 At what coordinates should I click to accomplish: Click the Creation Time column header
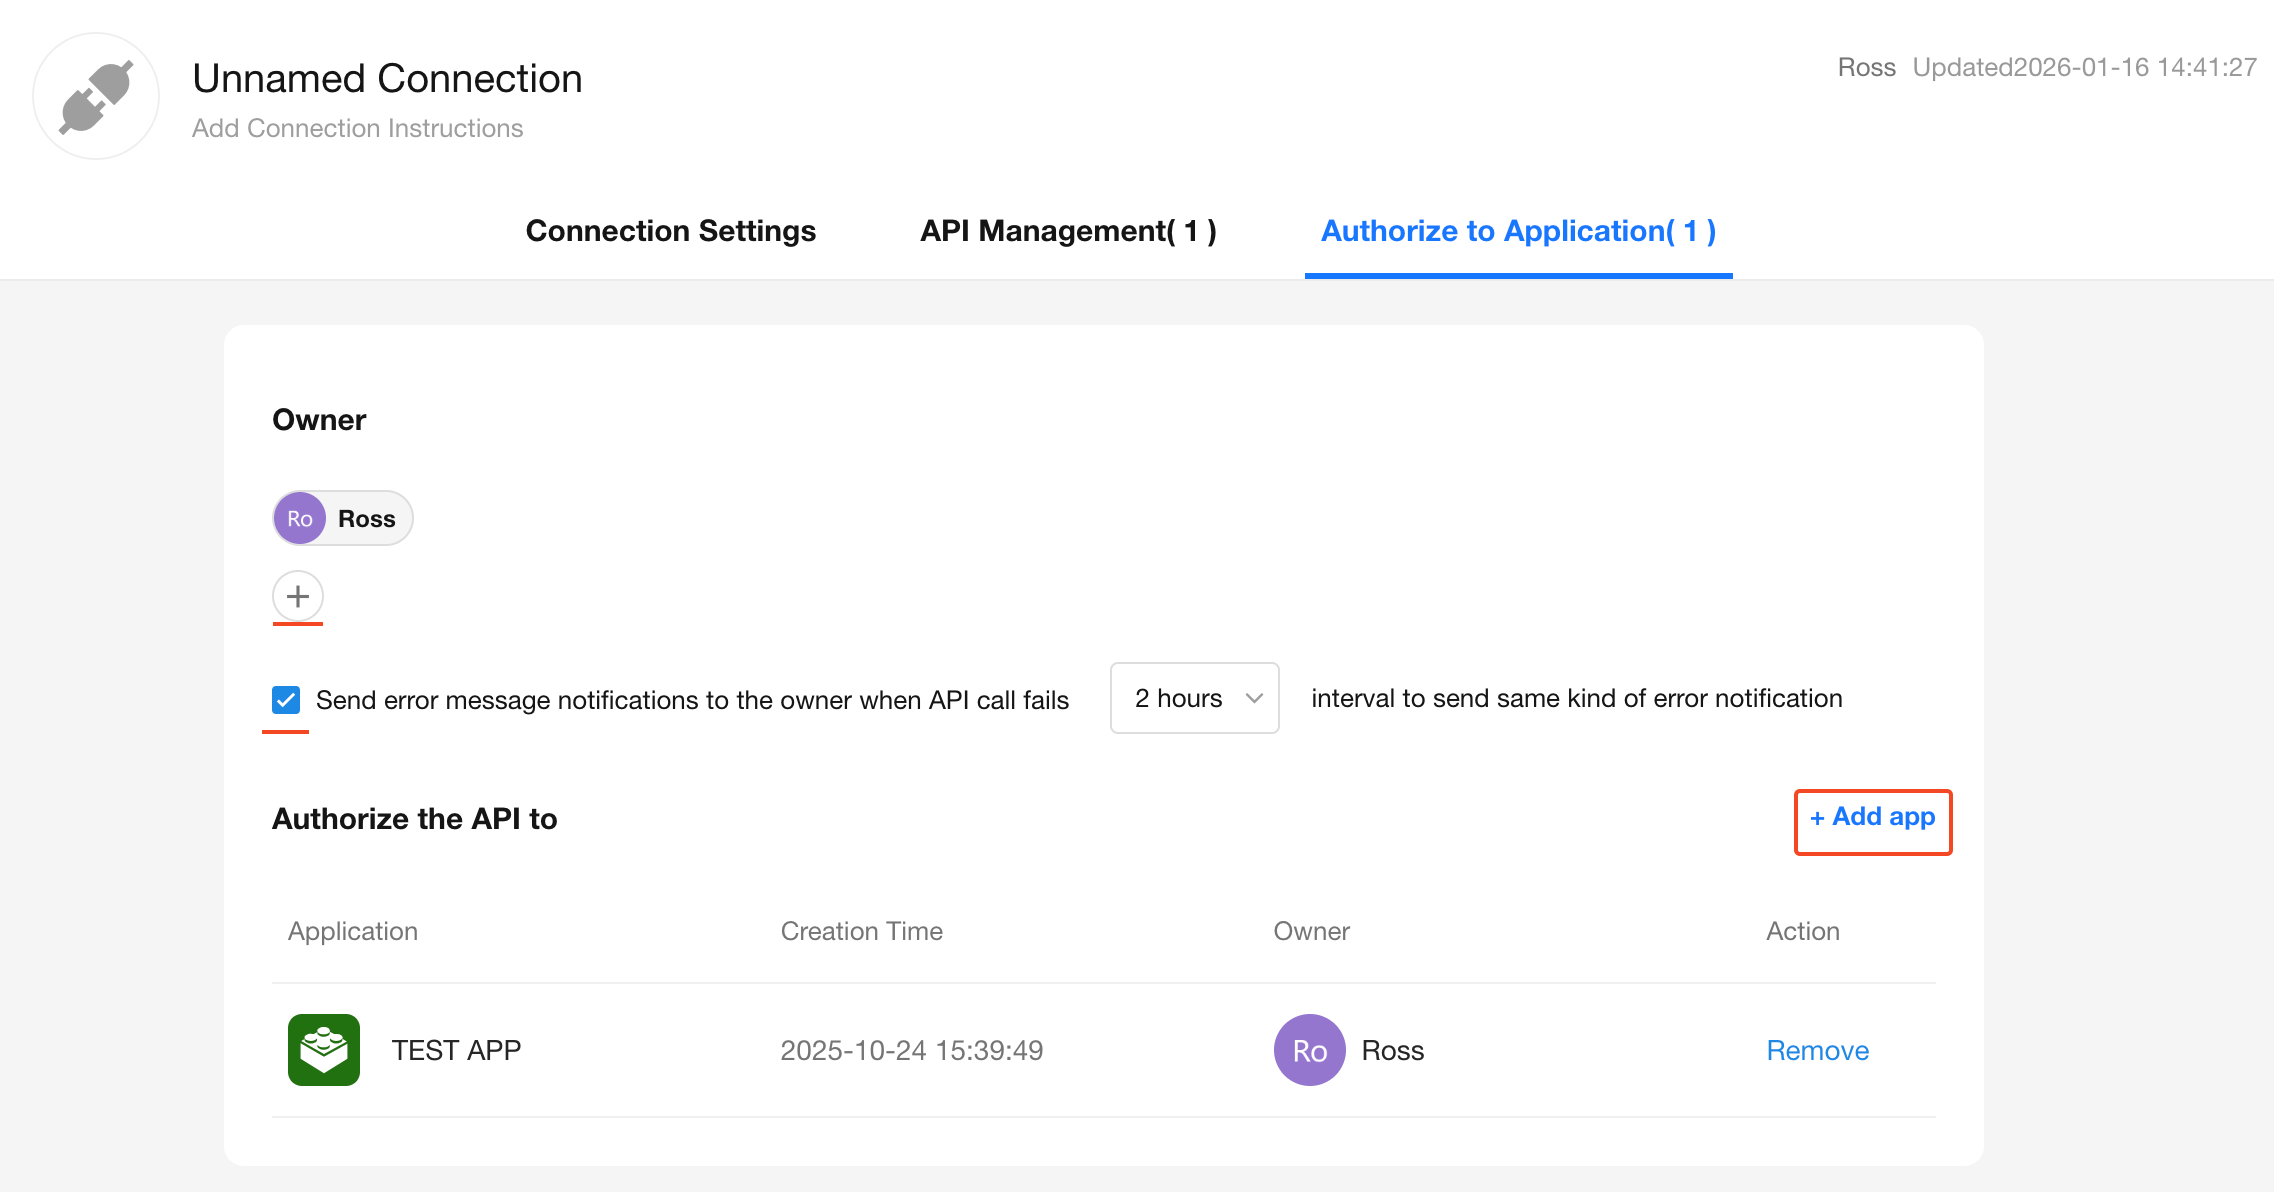point(861,931)
